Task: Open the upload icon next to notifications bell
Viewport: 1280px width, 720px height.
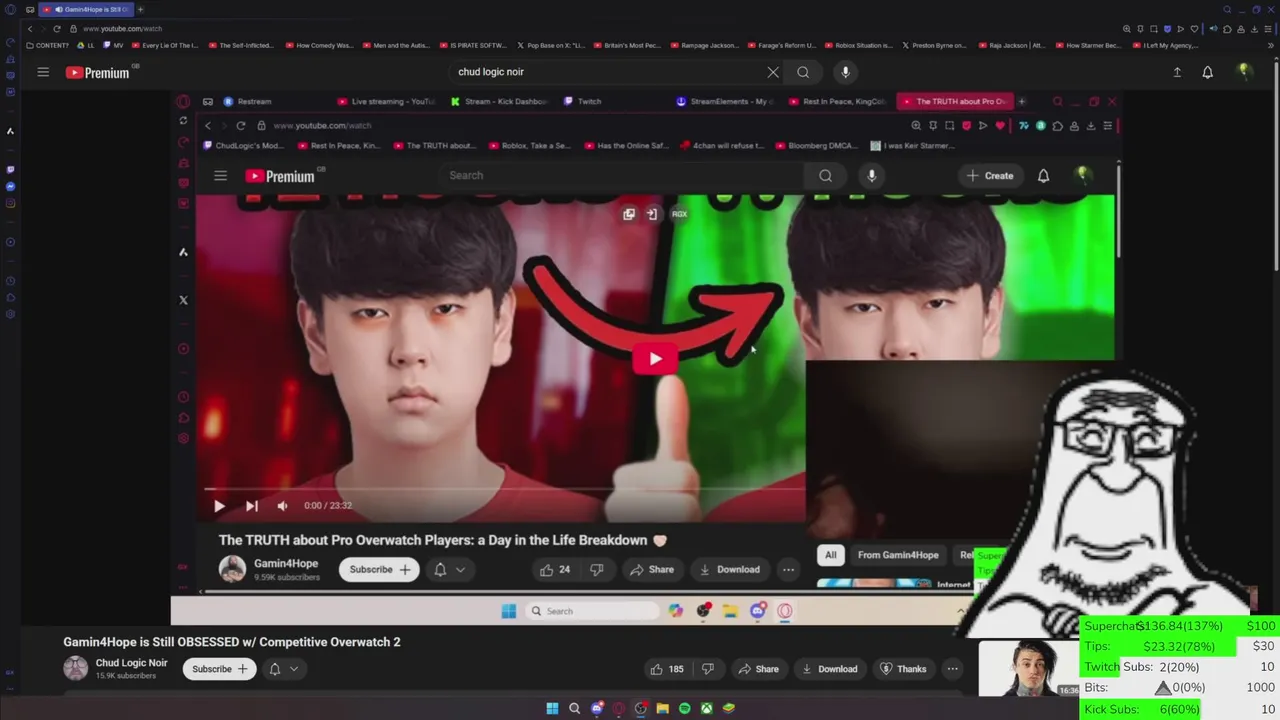Action: coord(1177,72)
